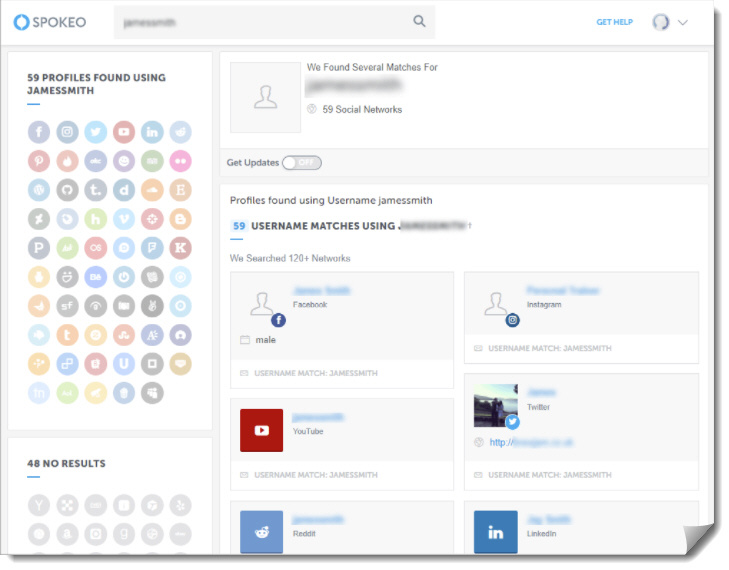729x570 pixels.
Task: Click the Vimeo 'v' icon
Action: point(124,219)
